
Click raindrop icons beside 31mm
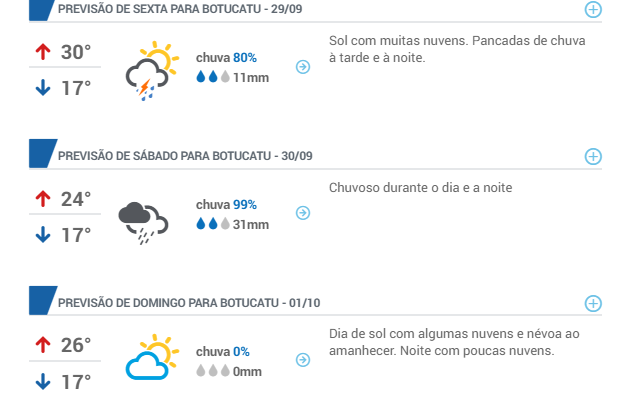point(213,224)
